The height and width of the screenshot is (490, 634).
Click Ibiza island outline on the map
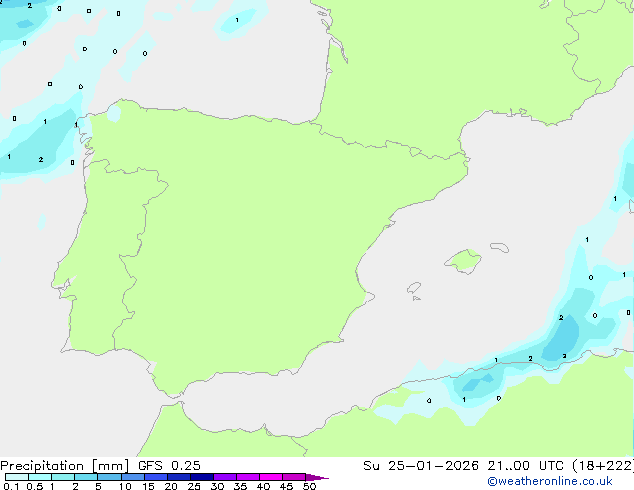(414, 288)
